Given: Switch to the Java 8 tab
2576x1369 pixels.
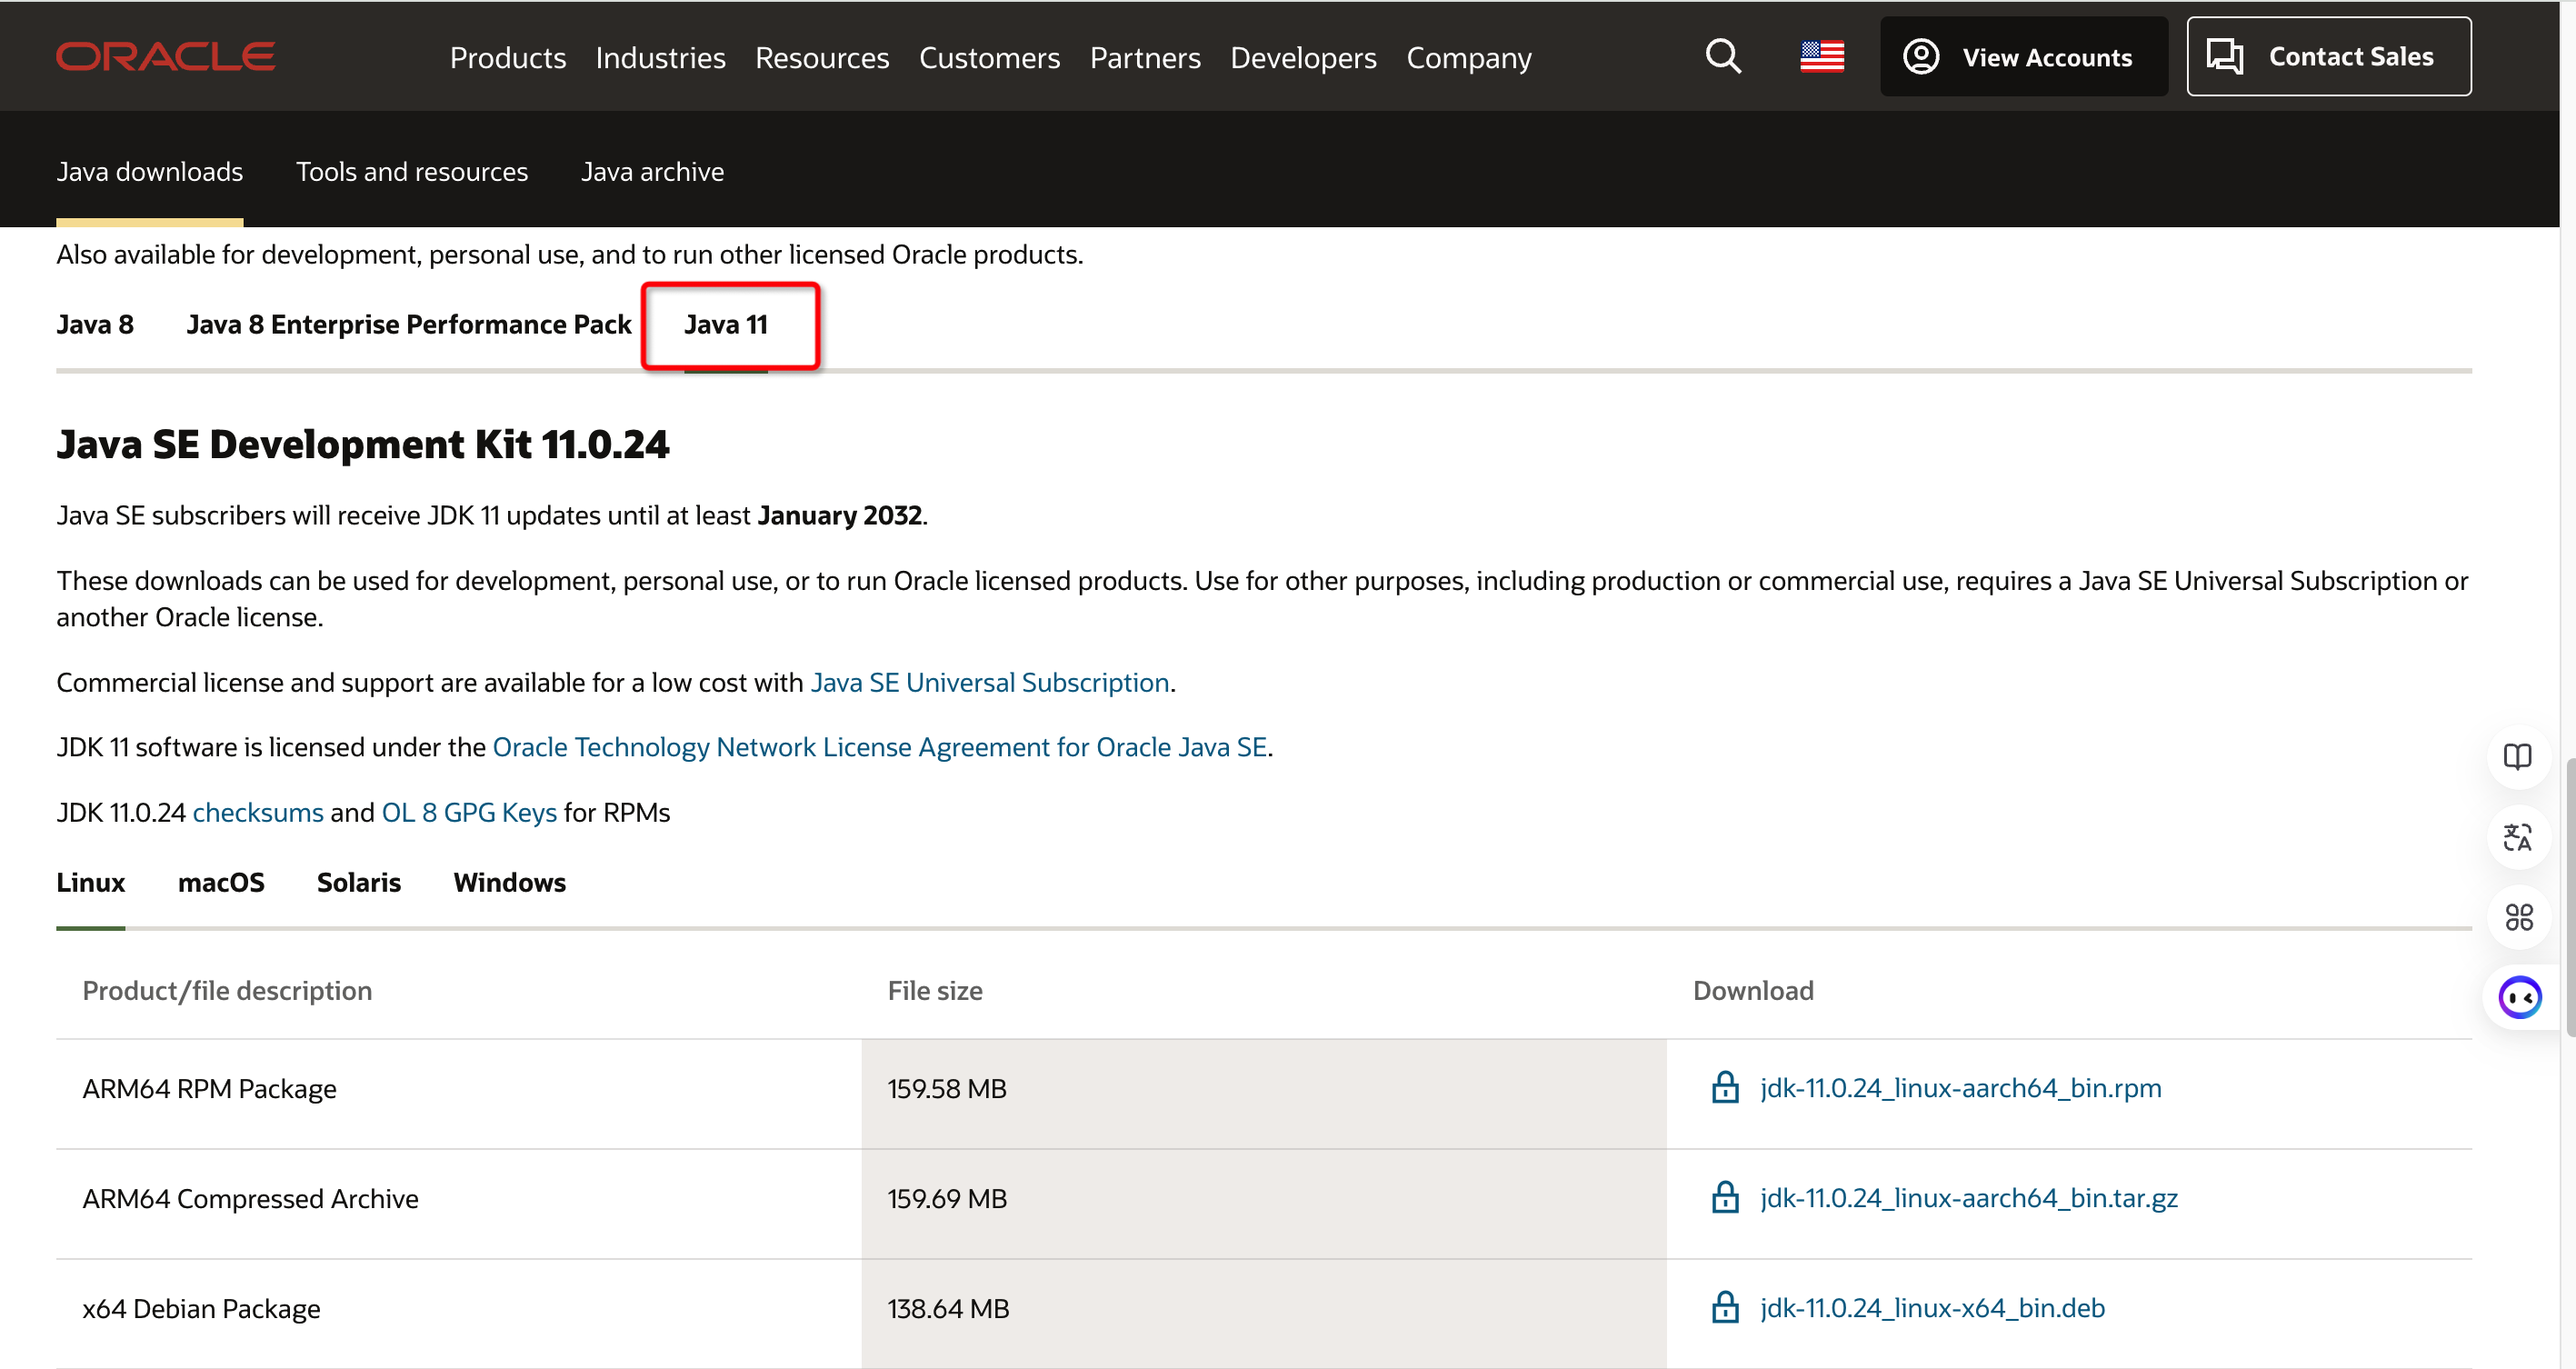Looking at the screenshot, I should [x=95, y=325].
